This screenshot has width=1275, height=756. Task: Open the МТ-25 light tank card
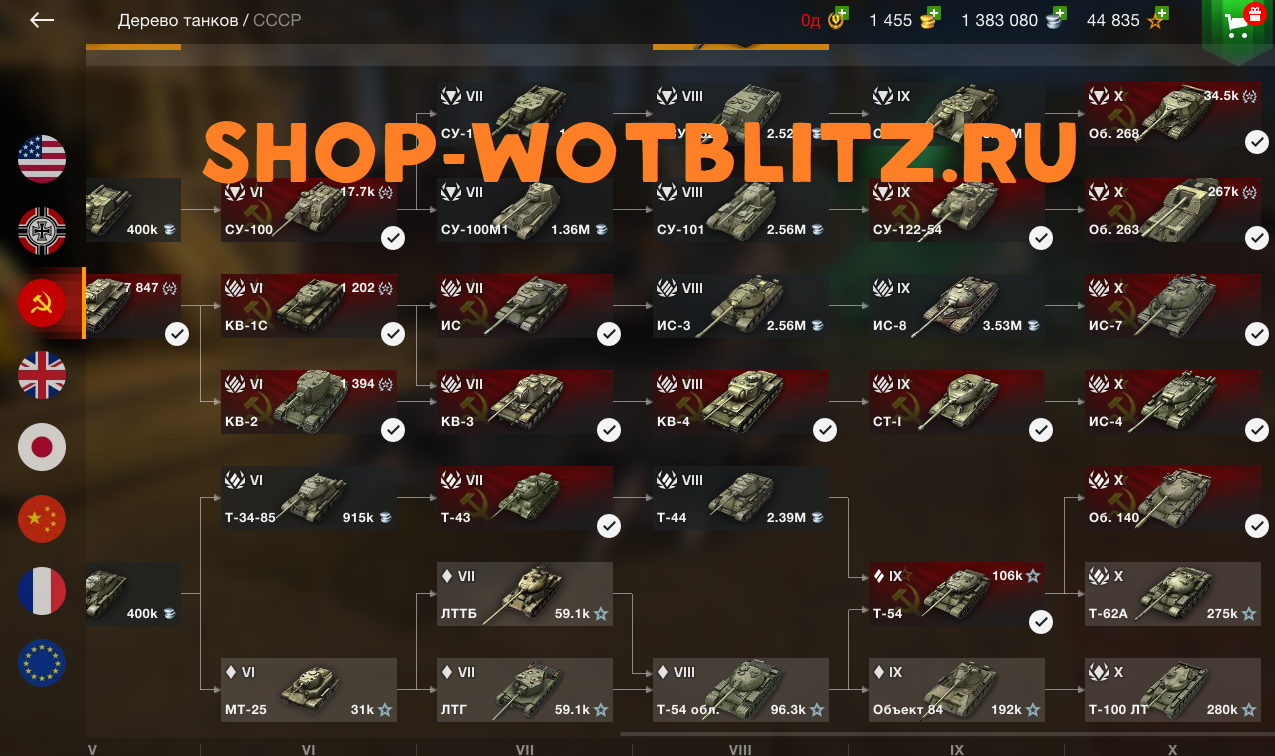click(x=309, y=690)
